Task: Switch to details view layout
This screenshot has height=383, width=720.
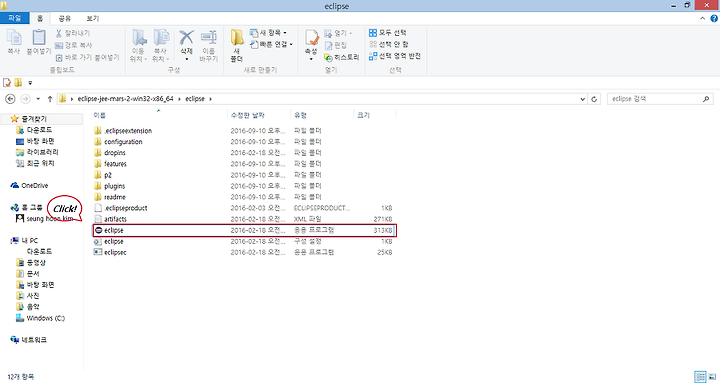Action: pos(701,377)
